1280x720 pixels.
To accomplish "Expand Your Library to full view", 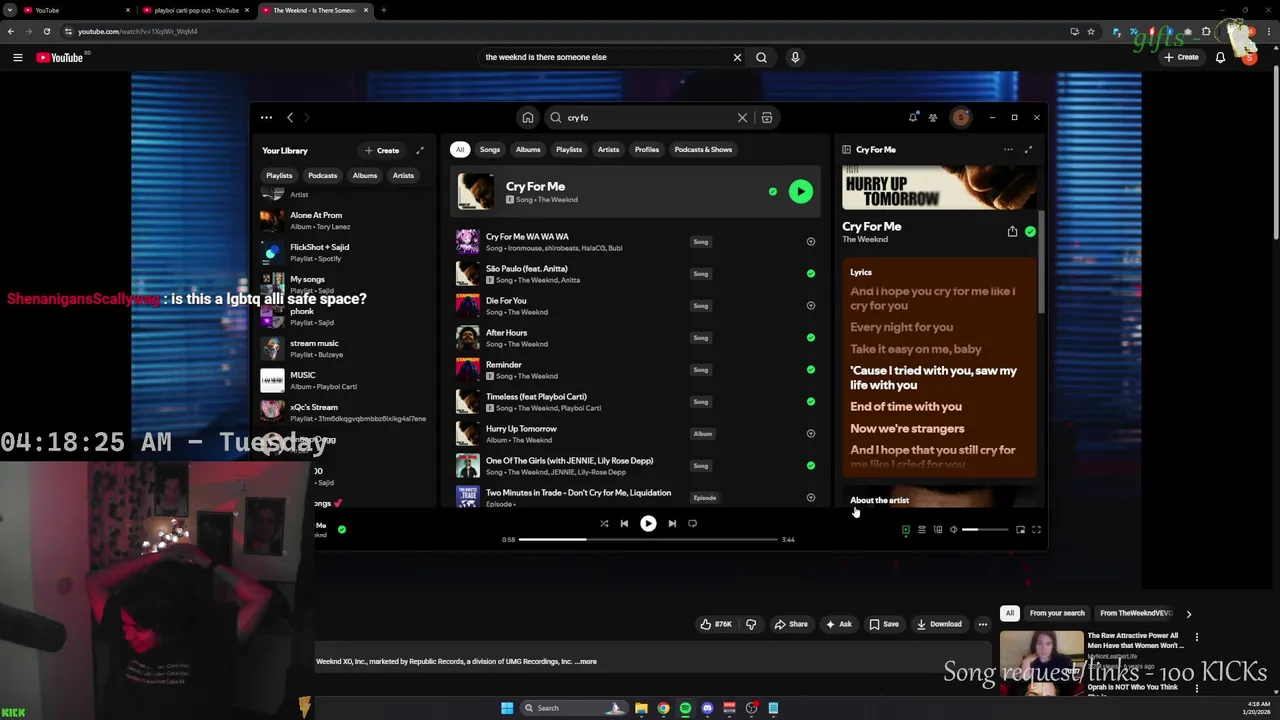I will pyautogui.click(x=420, y=150).
